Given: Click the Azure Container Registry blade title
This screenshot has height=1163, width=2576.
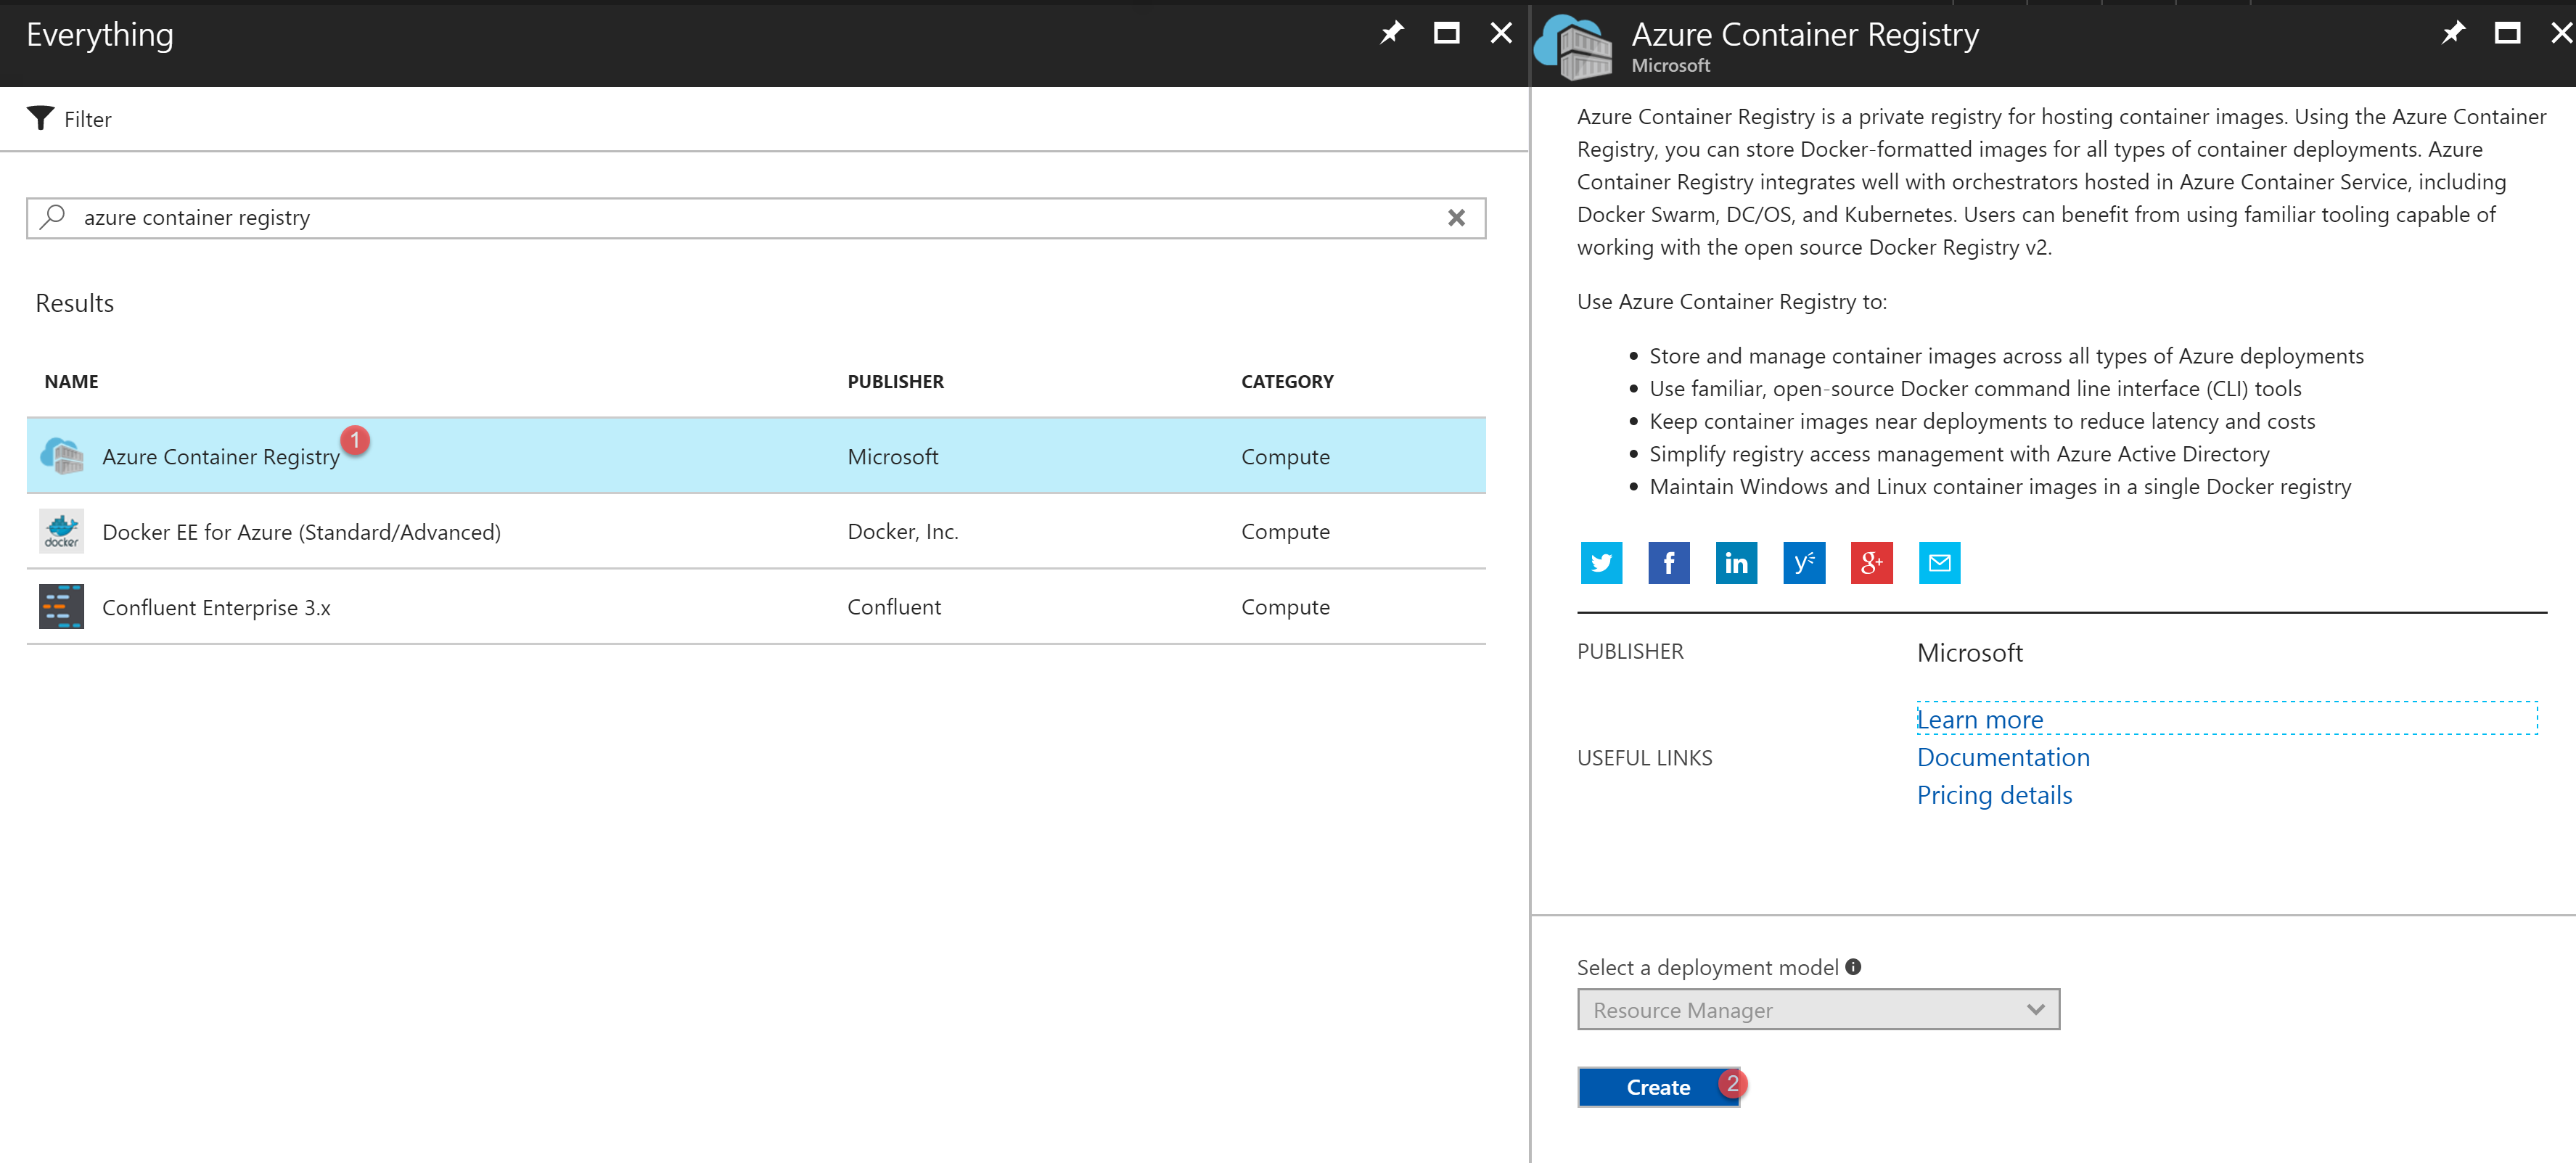Looking at the screenshot, I should (x=1804, y=35).
